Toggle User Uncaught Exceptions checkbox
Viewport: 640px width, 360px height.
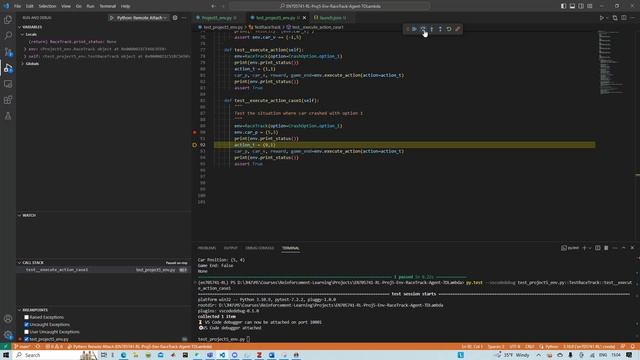pyautogui.click(x=27, y=332)
